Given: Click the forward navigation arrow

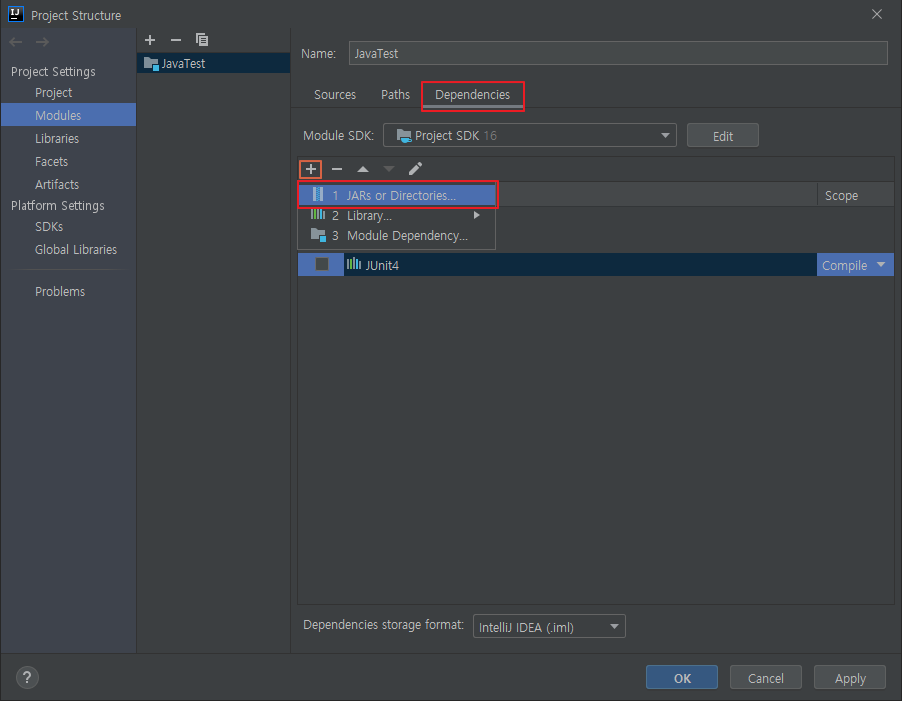Looking at the screenshot, I should pos(42,42).
